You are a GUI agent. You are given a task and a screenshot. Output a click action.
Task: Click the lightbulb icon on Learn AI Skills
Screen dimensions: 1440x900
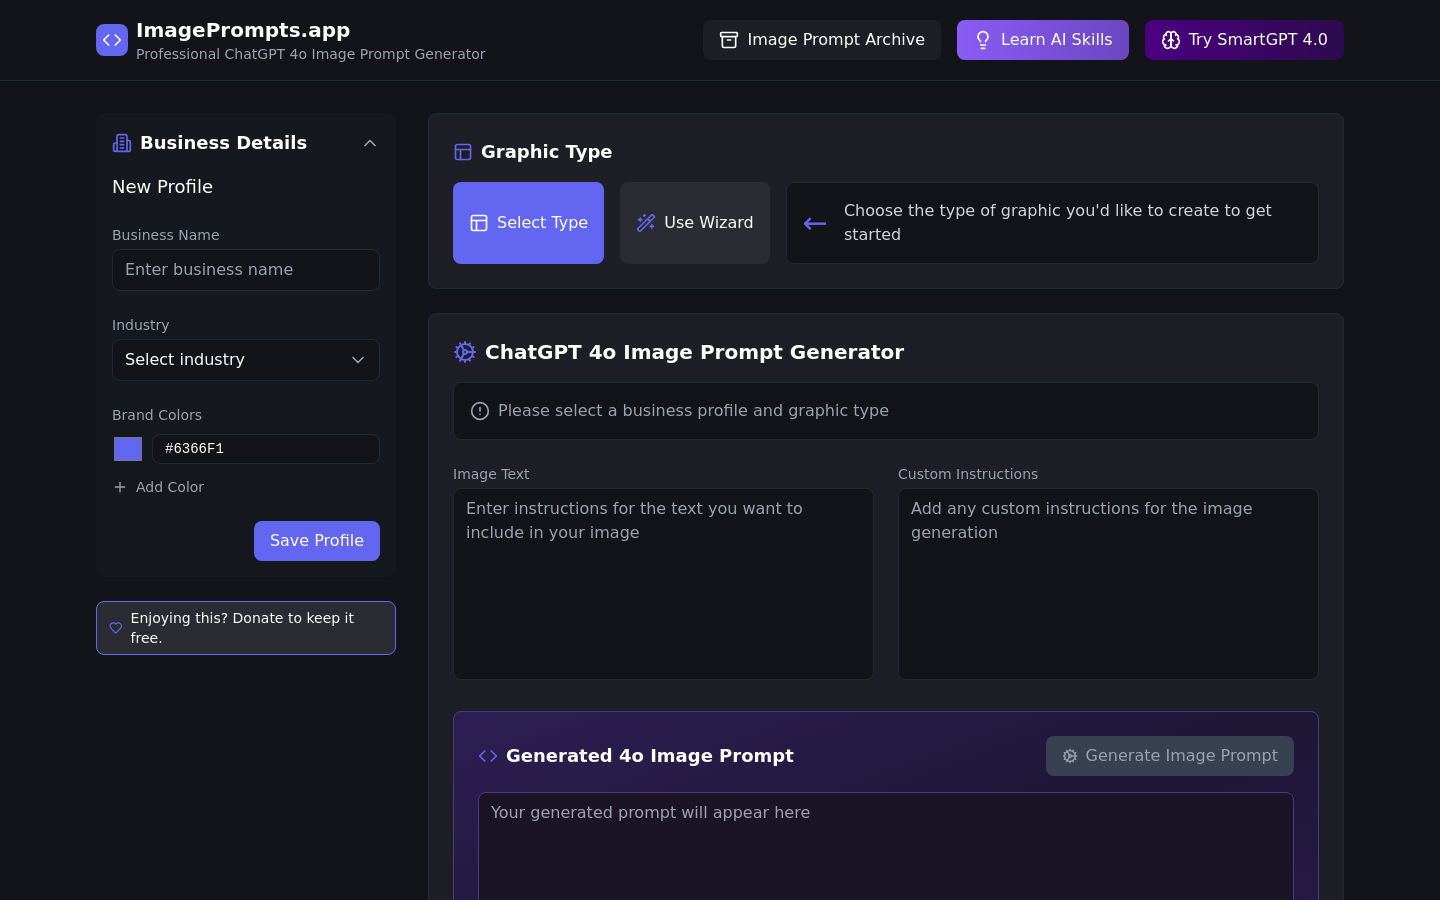pyautogui.click(x=983, y=40)
